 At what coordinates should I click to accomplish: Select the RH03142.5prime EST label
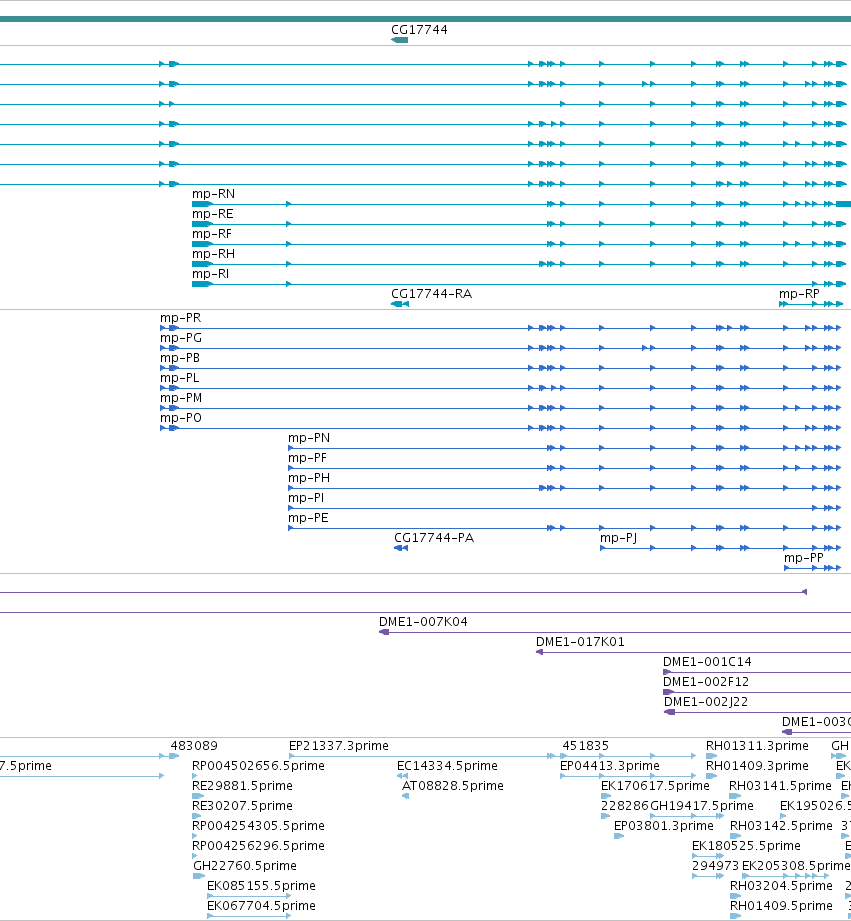pyautogui.click(x=781, y=825)
